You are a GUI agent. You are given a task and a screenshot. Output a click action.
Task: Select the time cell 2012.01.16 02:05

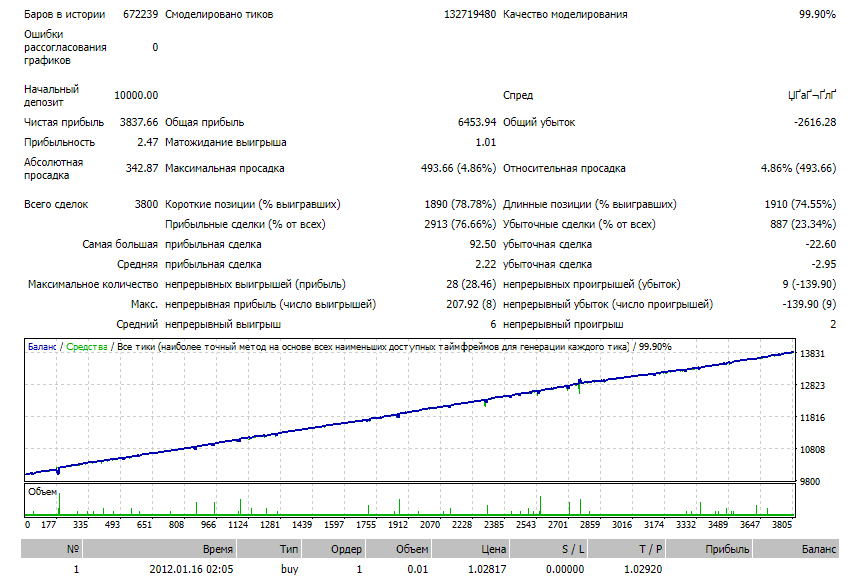(x=191, y=569)
